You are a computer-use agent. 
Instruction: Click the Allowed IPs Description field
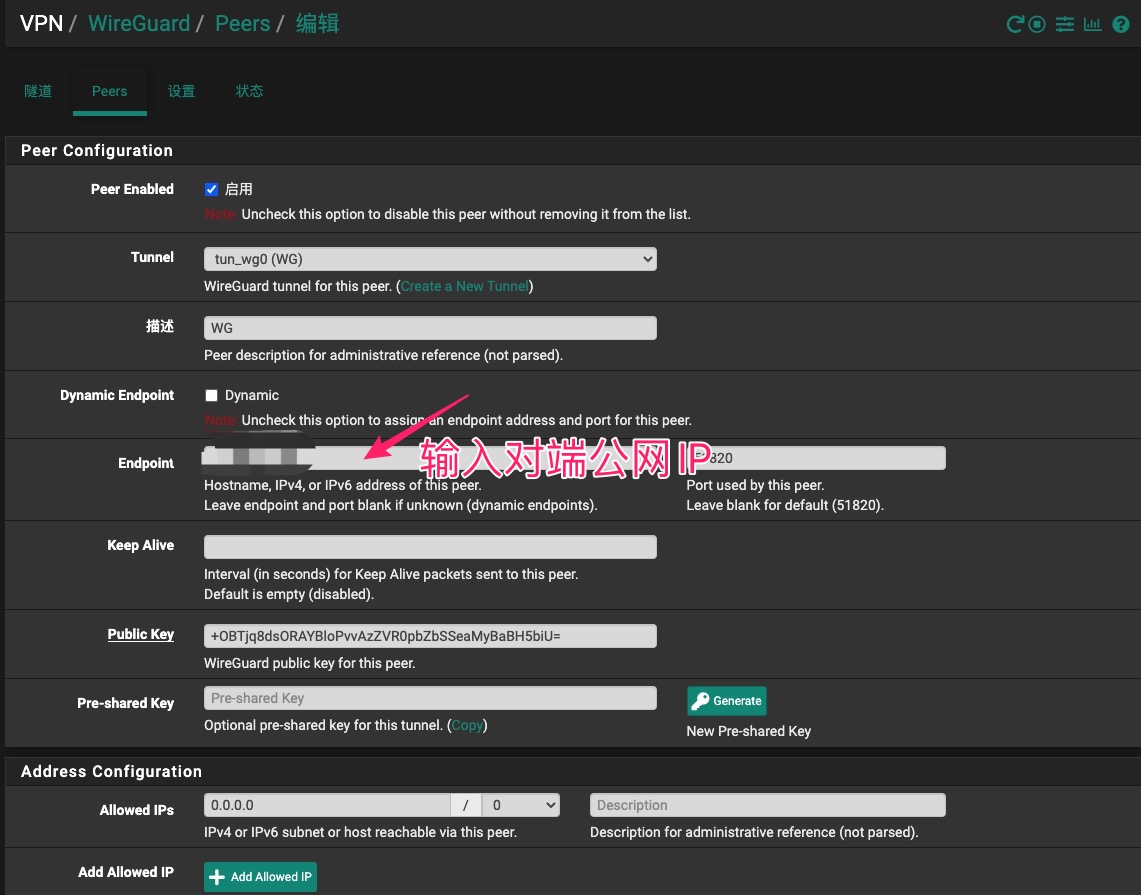(x=767, y=805)
